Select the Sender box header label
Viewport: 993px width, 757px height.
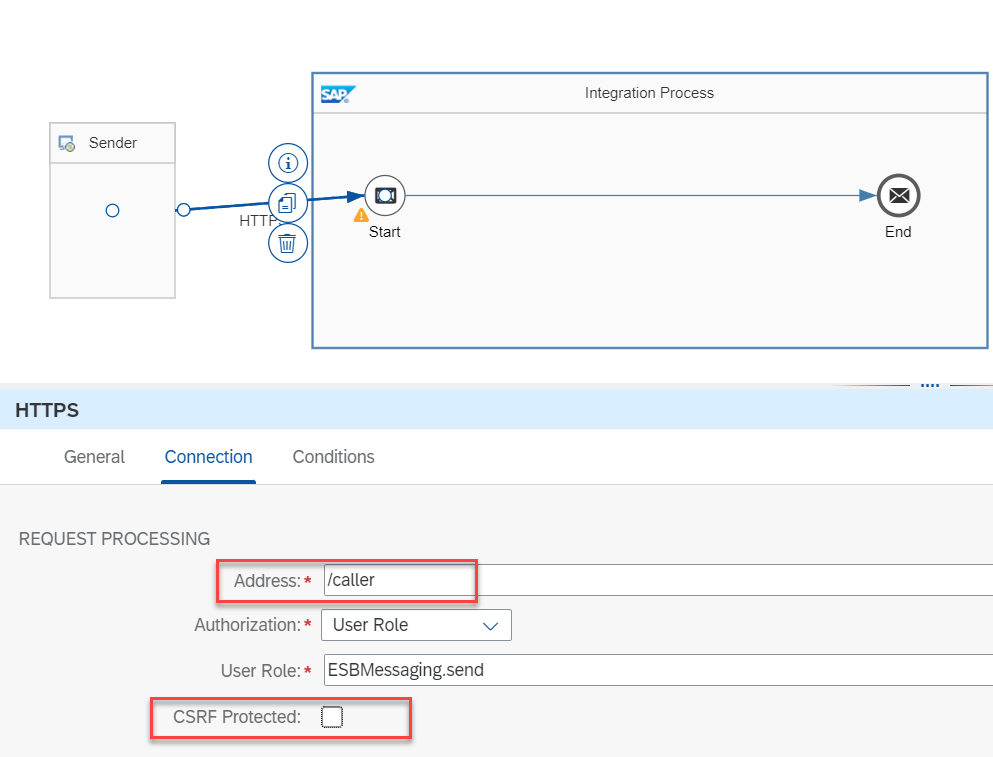point(113,143)
